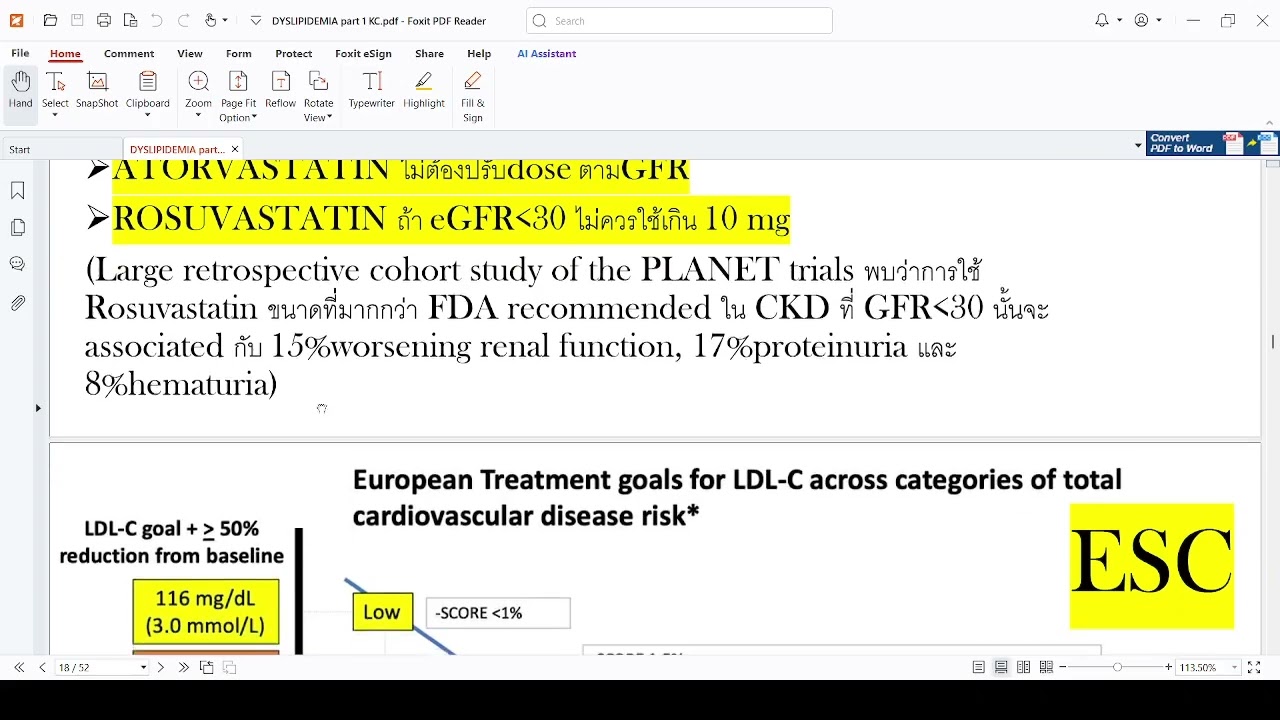Expand the Page Fit Option dropdown arrow

point(254,118)
